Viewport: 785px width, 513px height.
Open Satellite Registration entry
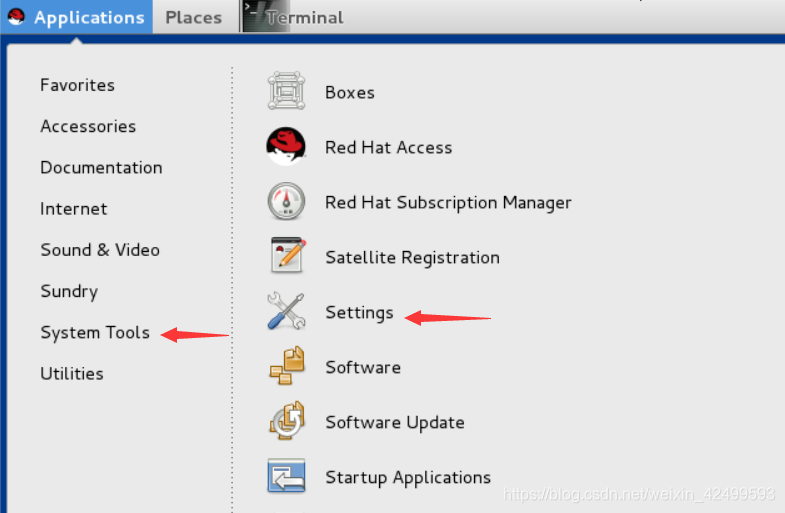(x=413, y=257)
